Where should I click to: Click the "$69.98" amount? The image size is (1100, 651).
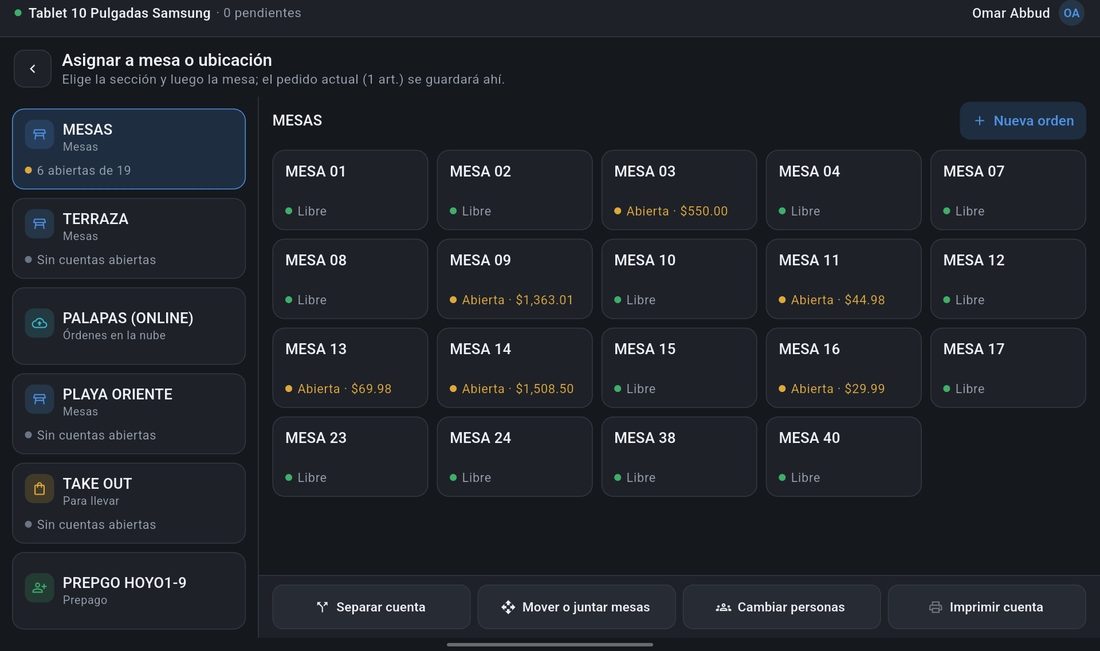371,389
